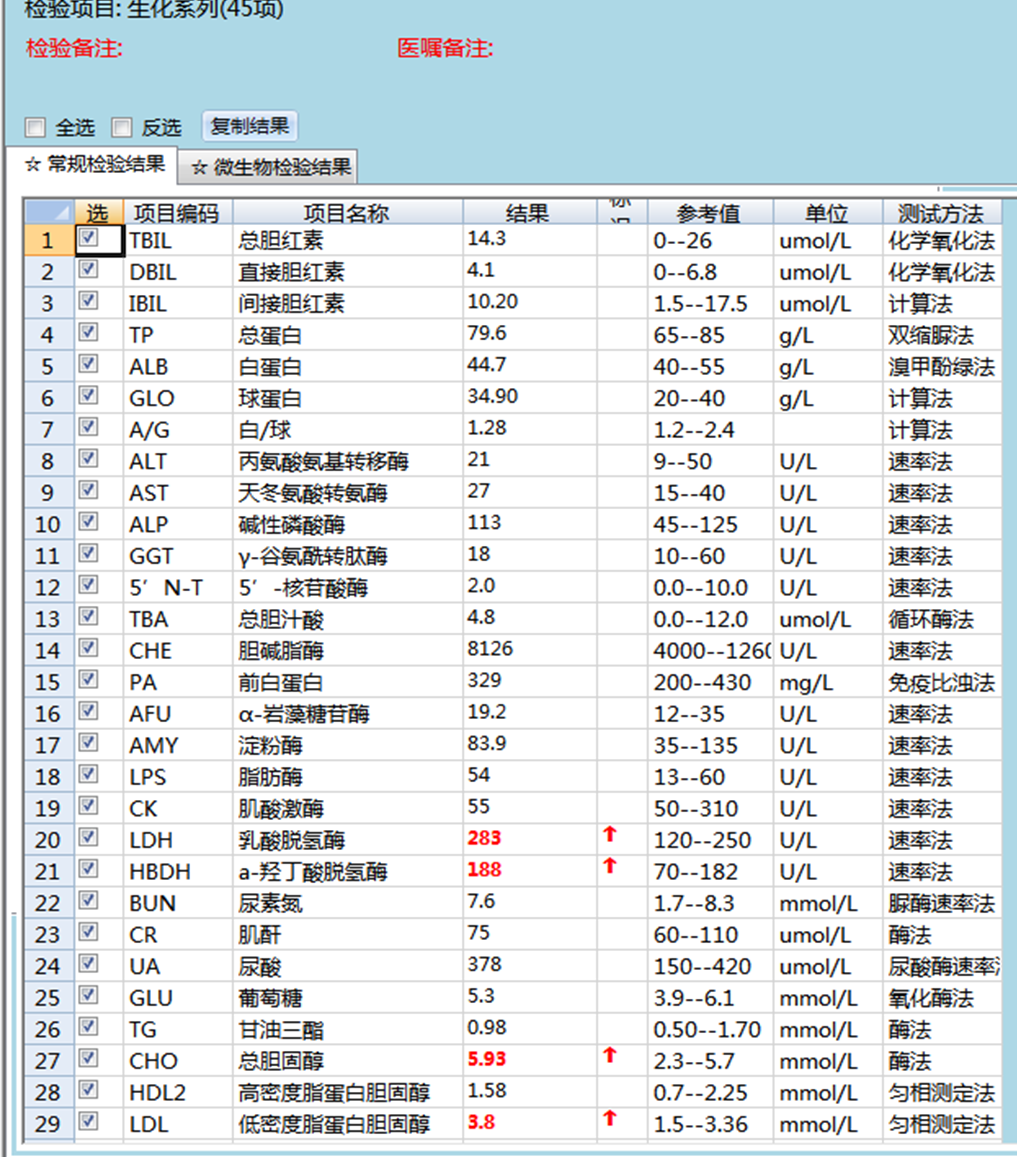1017x1157 pixels.
Task: Uncheck the TBIL row checkbox
Action: 88,238
